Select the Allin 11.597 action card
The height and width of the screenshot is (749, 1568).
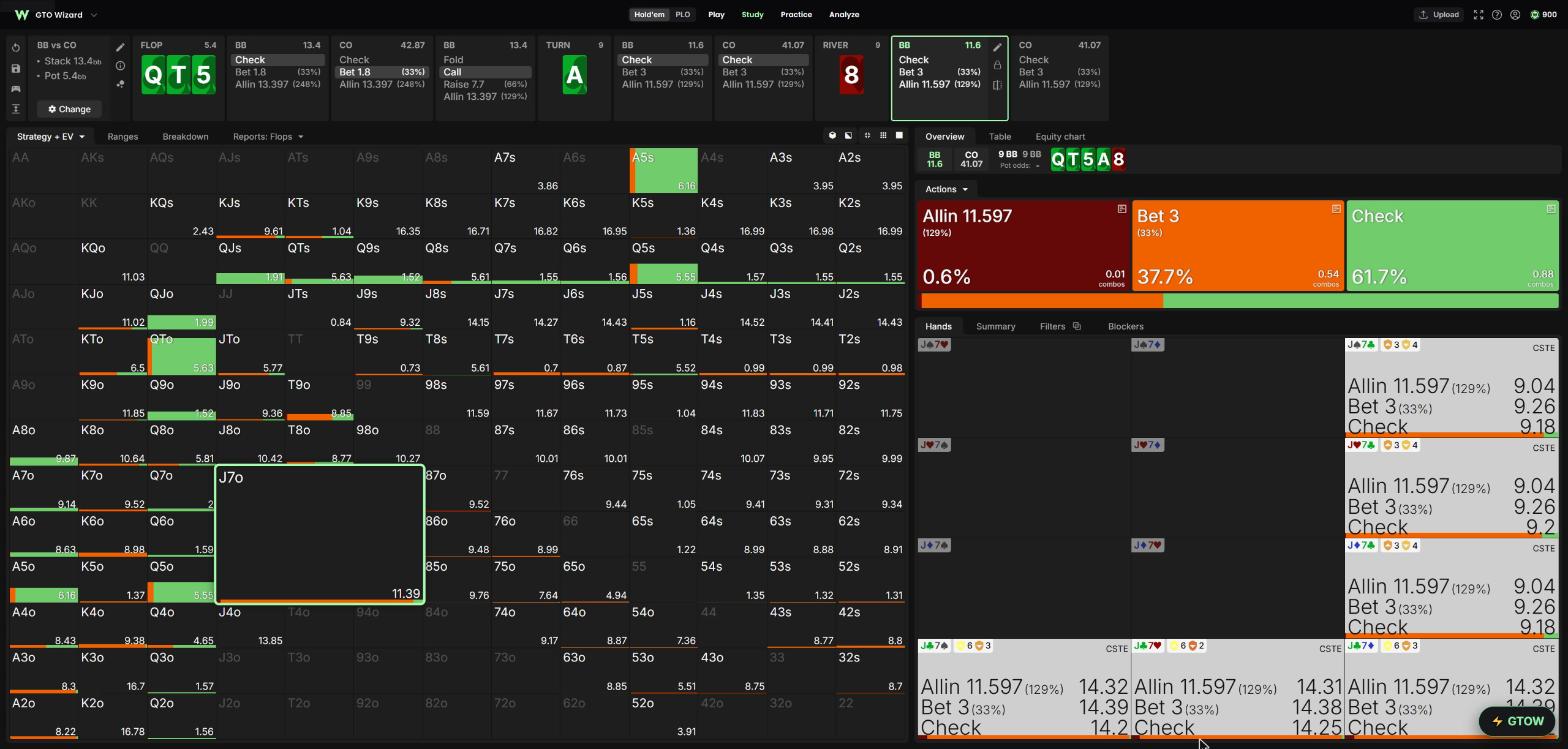[x=1024, y=246]
